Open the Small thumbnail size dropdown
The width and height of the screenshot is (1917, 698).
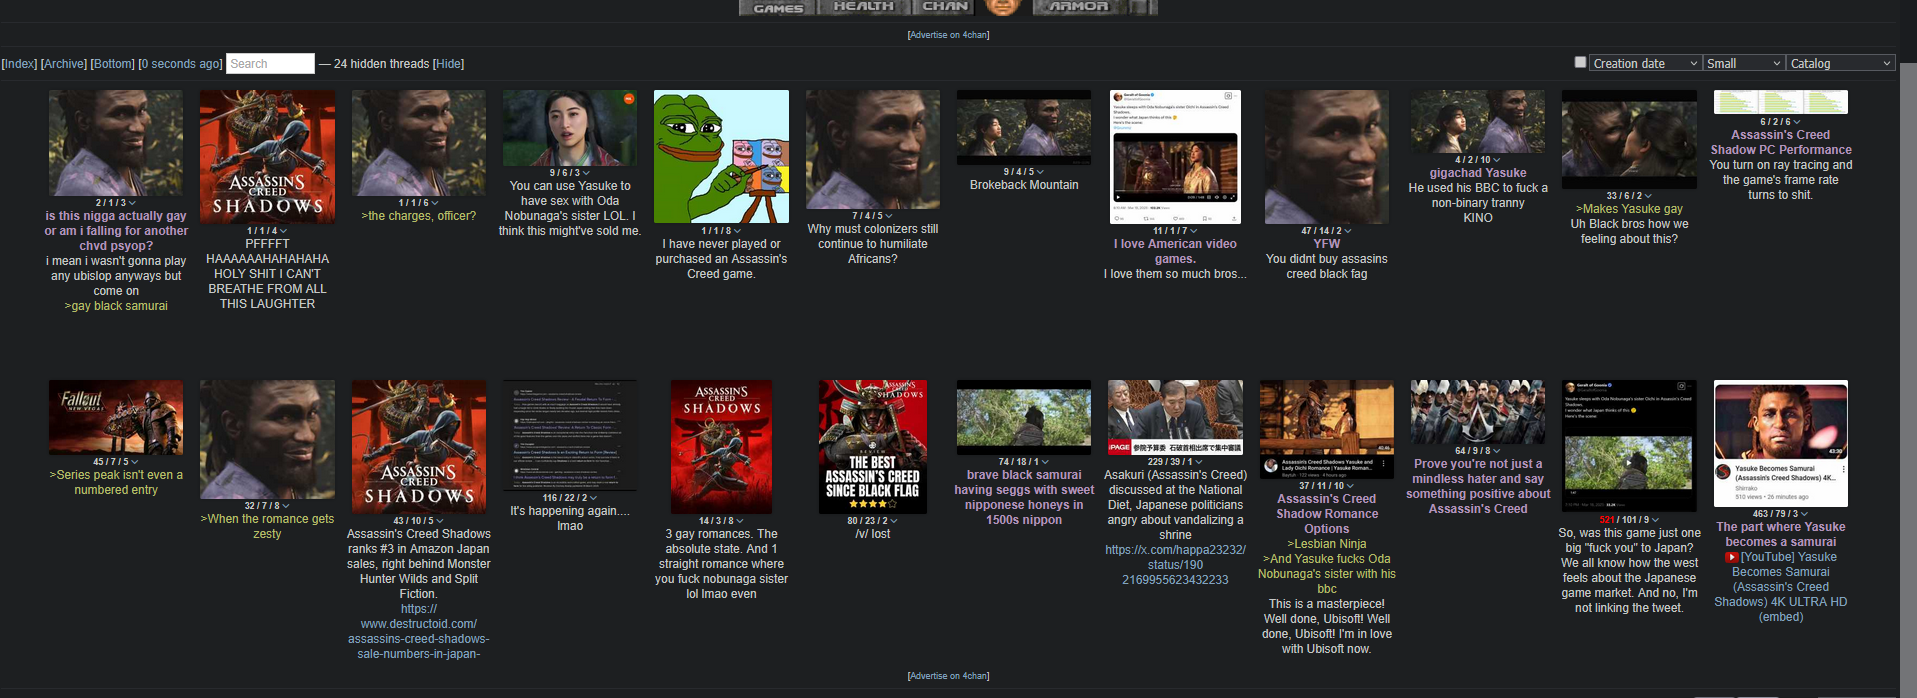click(x=1743, y=63)
